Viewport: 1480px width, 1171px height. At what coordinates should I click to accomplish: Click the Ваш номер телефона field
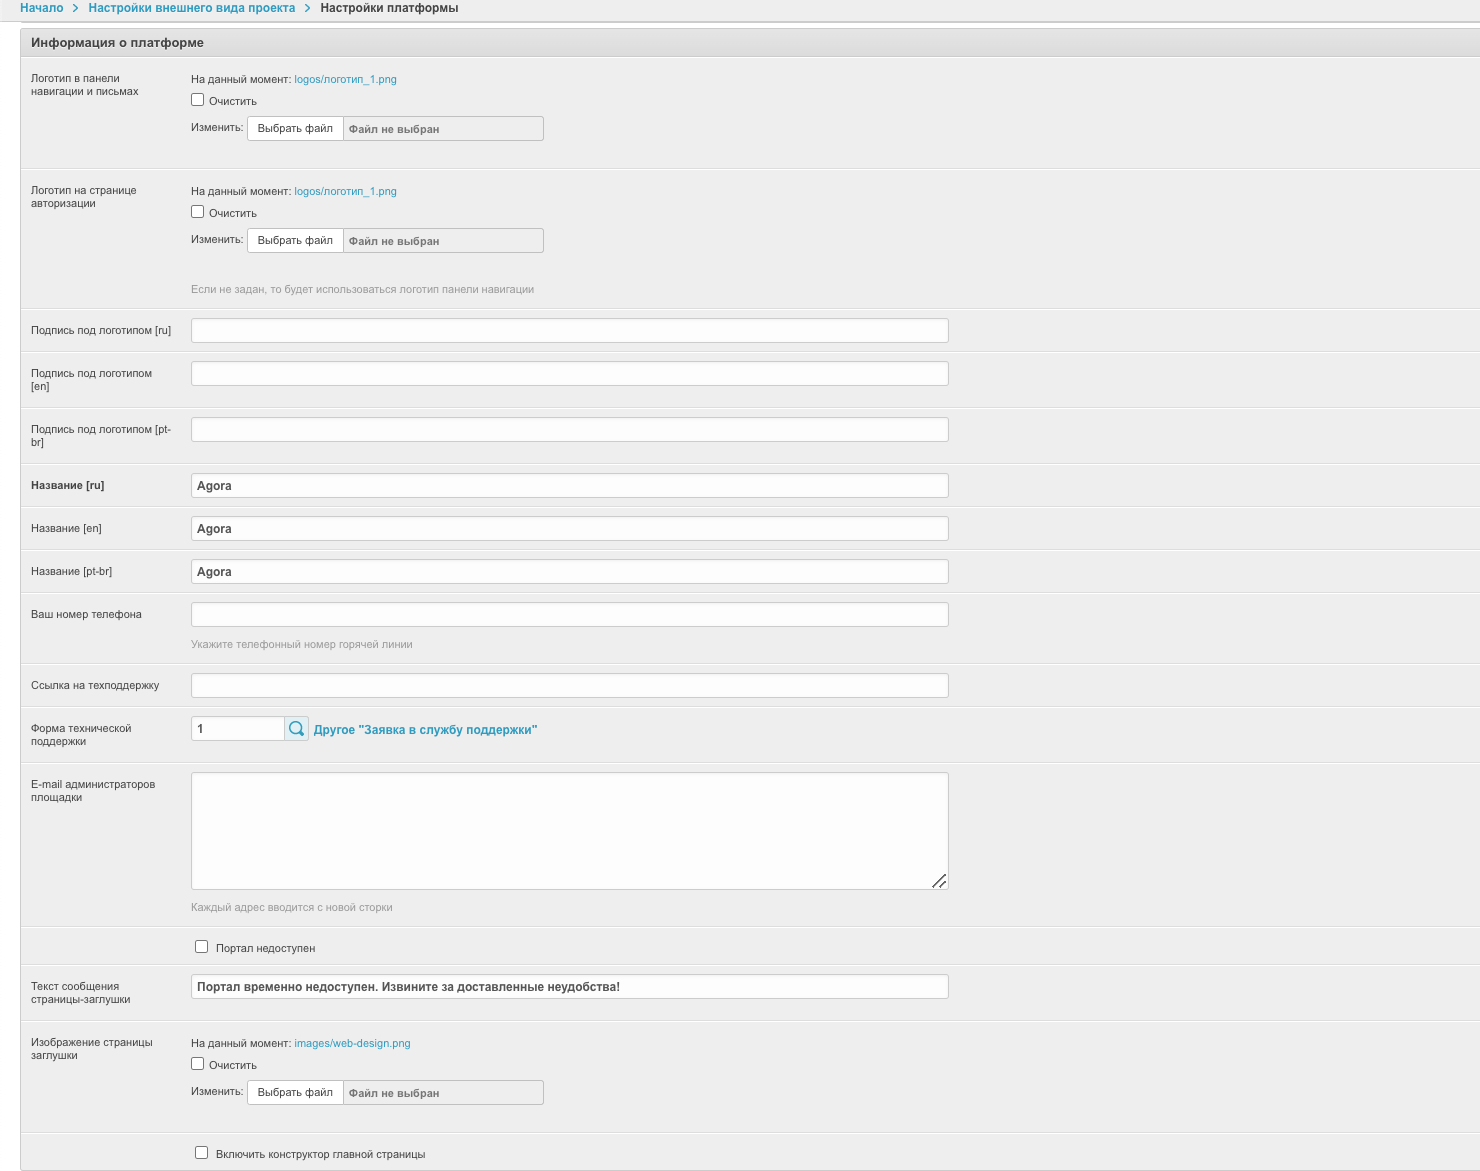click(569, 615)
